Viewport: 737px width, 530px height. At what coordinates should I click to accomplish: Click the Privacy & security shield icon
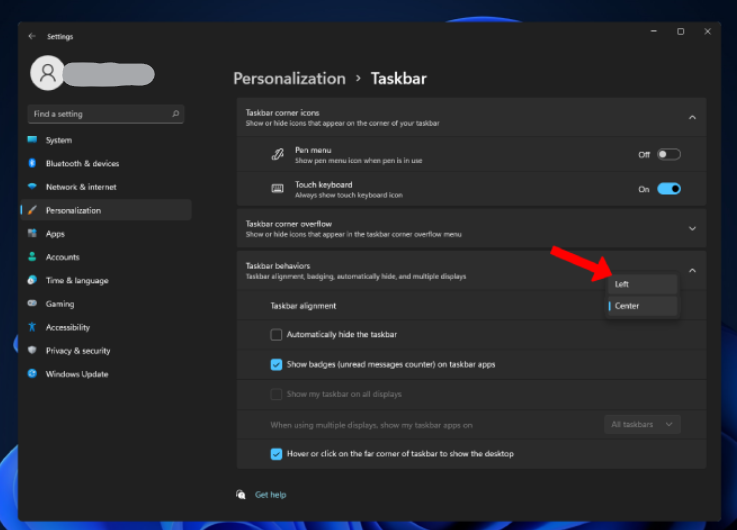coord(32,350)
